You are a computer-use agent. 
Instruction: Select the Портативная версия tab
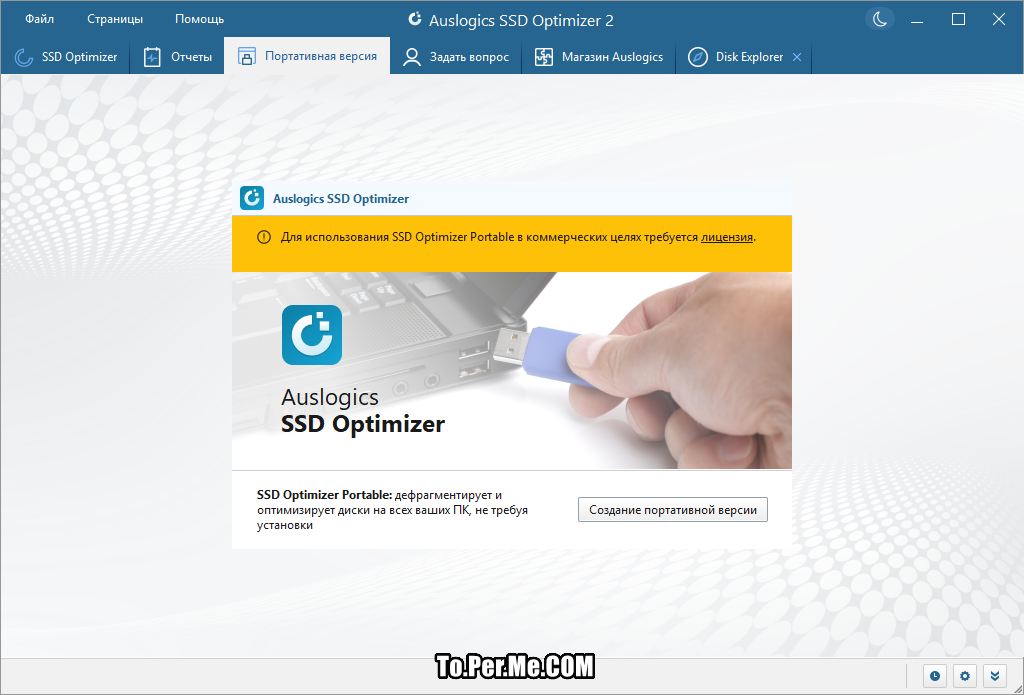(x=307, y=56)
